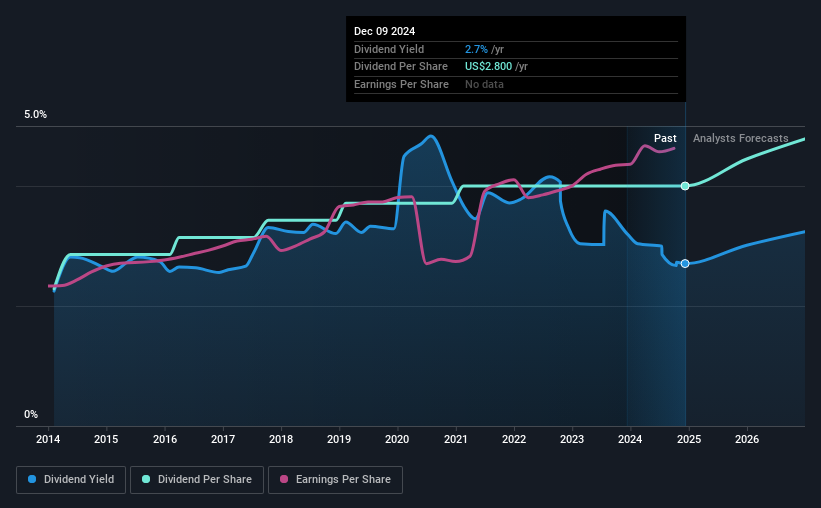Click the 2020 x-axis label
This screenshot has height=508, width=821.
[397, 439]
